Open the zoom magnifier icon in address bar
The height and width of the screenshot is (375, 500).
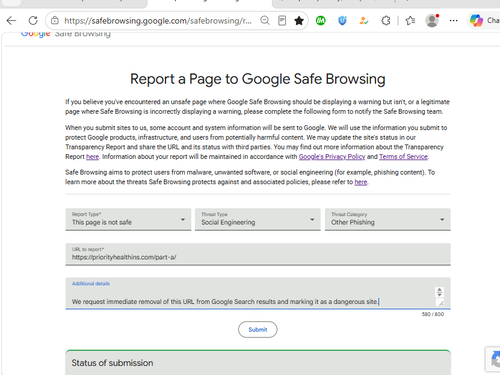coord(265,21)
